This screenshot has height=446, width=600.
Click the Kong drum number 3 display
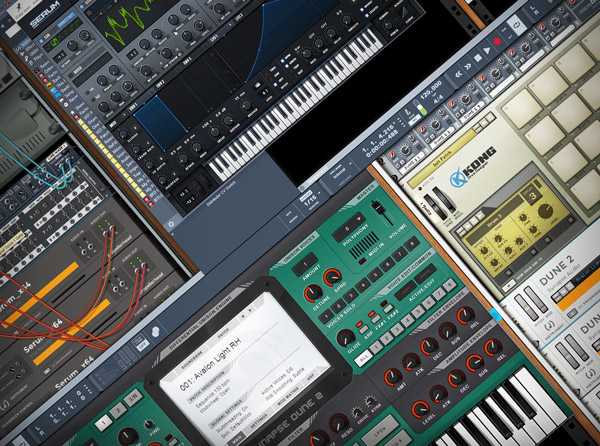coord(532,194)
